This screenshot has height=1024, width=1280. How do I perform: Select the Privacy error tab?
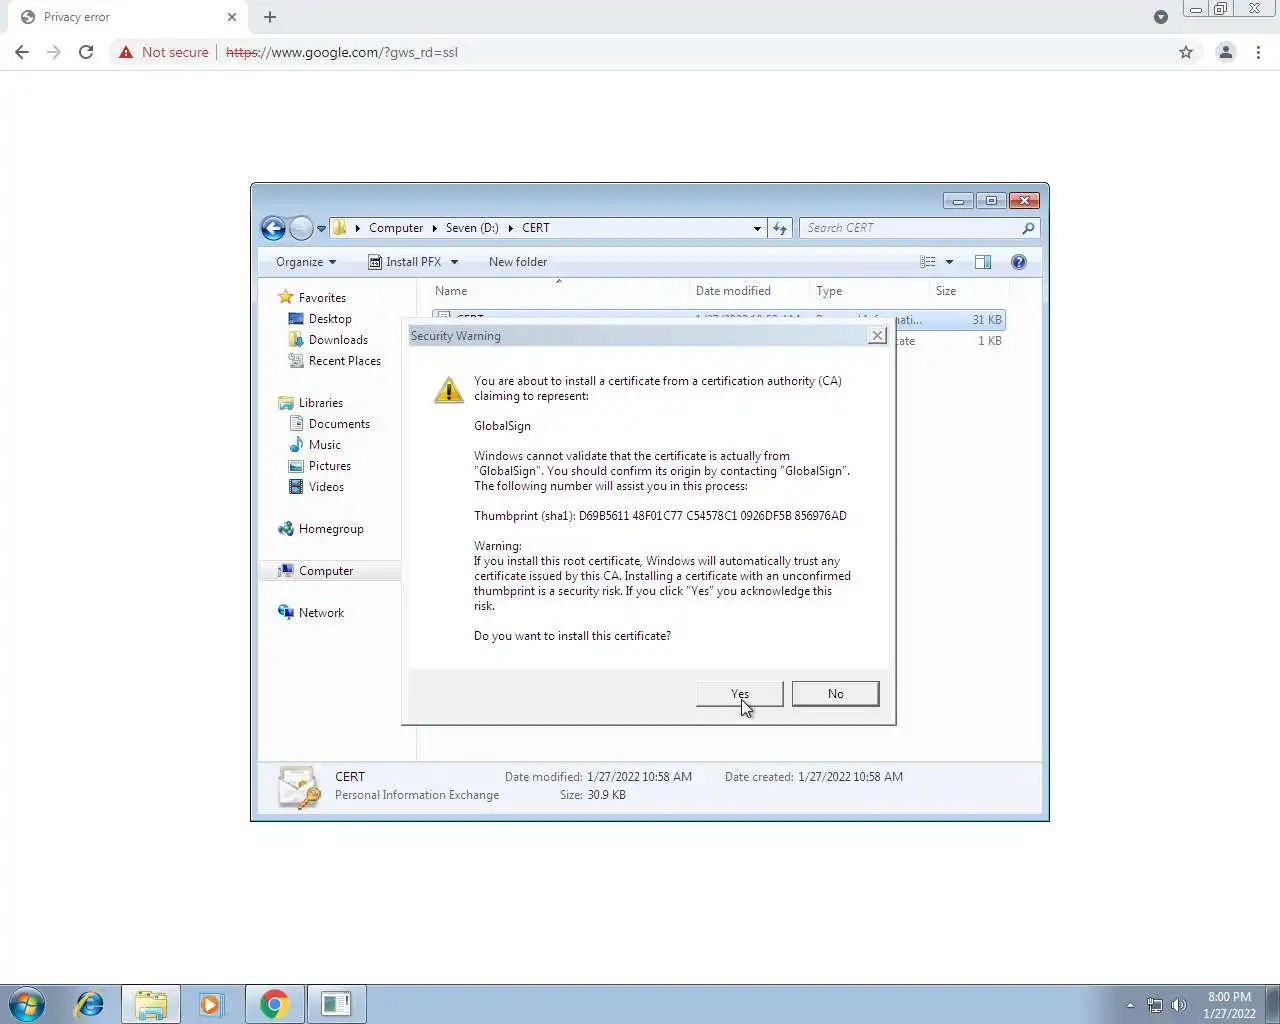tap(128, 17)
